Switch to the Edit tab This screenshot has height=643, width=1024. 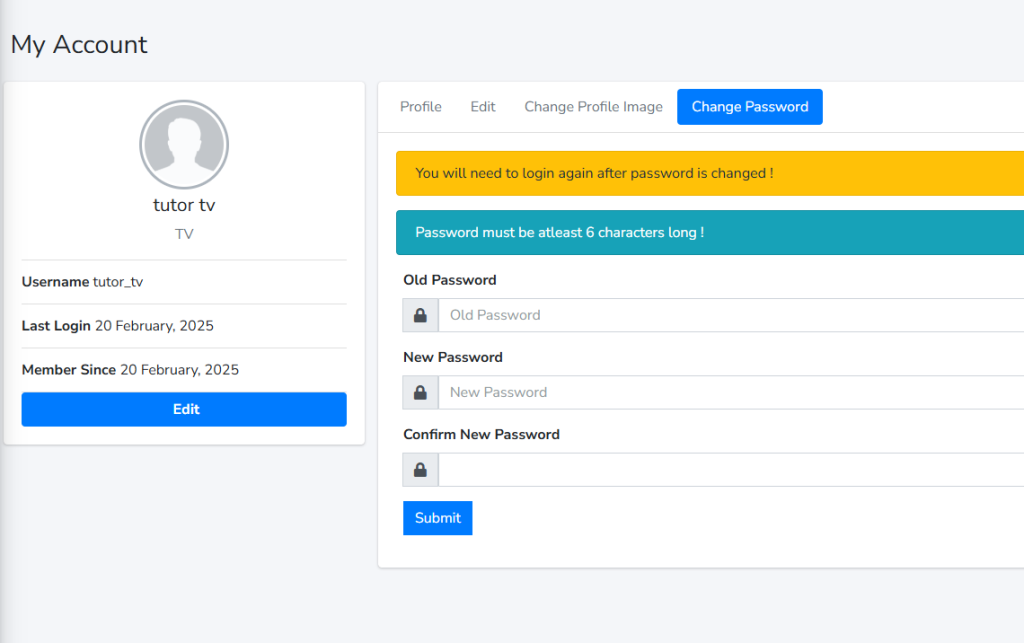click(483, 107)
